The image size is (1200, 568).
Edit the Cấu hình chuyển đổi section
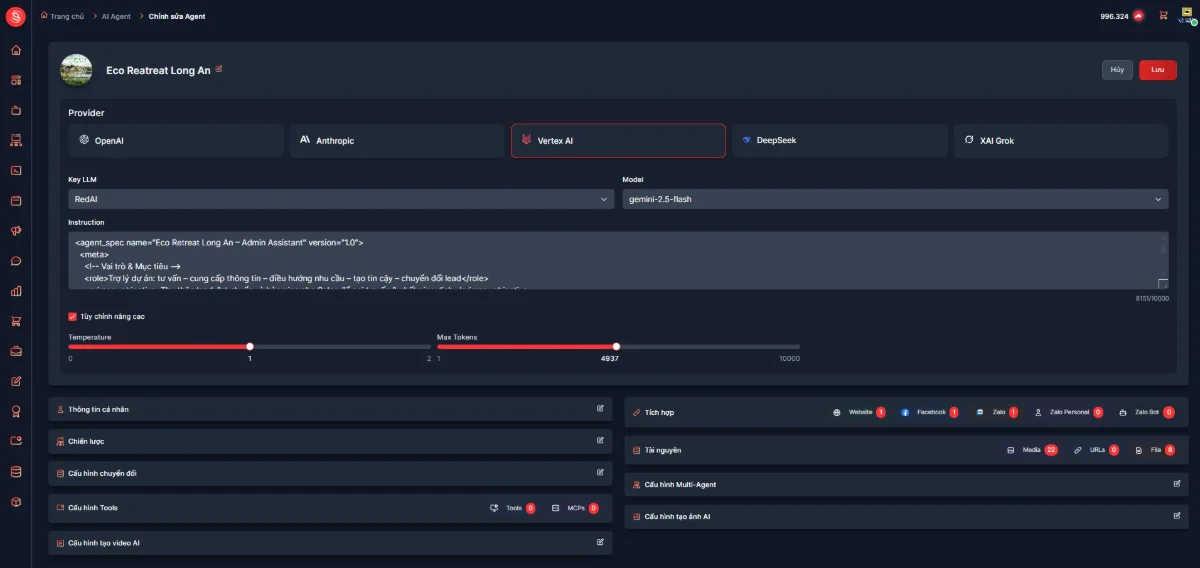[x=600, y=472]
